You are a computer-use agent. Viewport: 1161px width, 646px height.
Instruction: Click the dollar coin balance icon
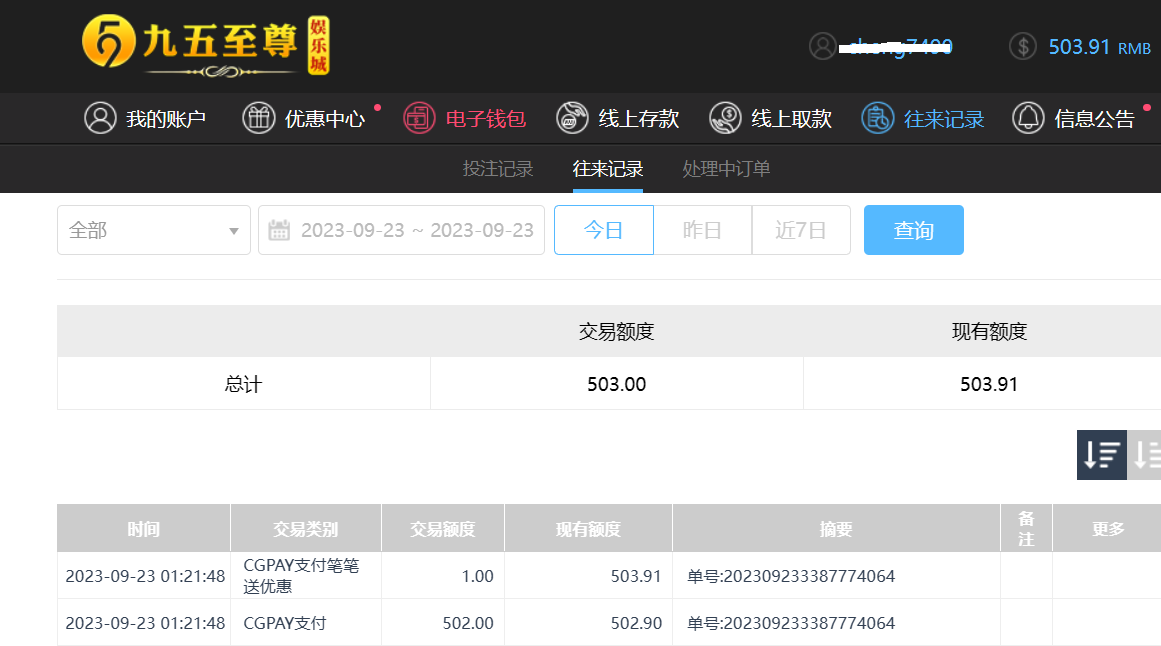[x=1023, y=47]
